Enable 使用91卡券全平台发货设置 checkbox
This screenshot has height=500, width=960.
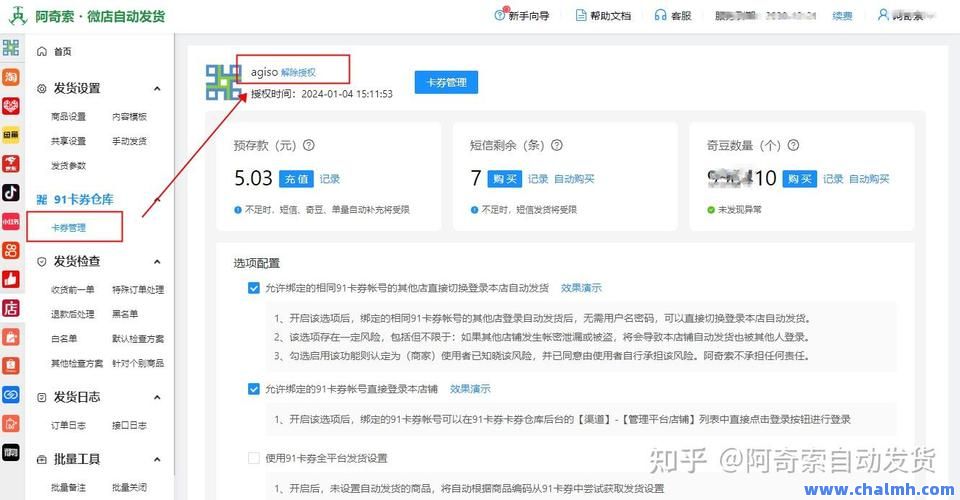click(254, 459)
